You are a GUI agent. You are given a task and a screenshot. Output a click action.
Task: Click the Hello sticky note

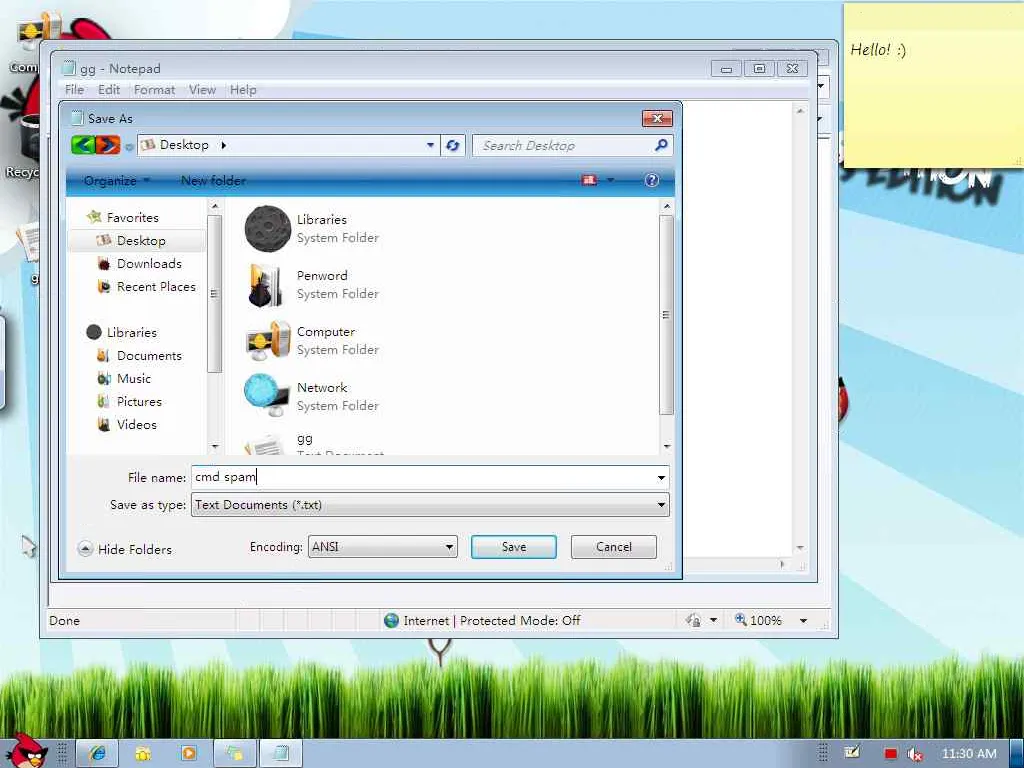coord(933,86)
